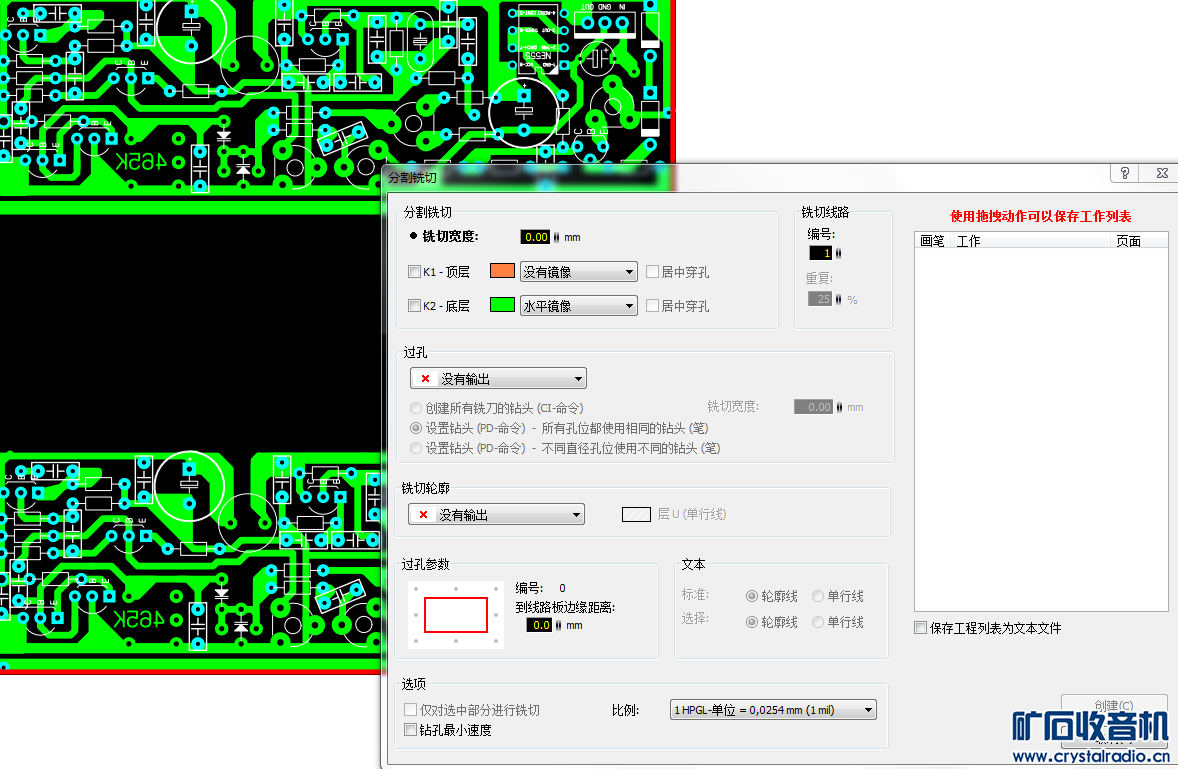Click the orange K1 layer color swatch
The height and width of the screenshot is (769, 1178).
[x=502, y=271]
